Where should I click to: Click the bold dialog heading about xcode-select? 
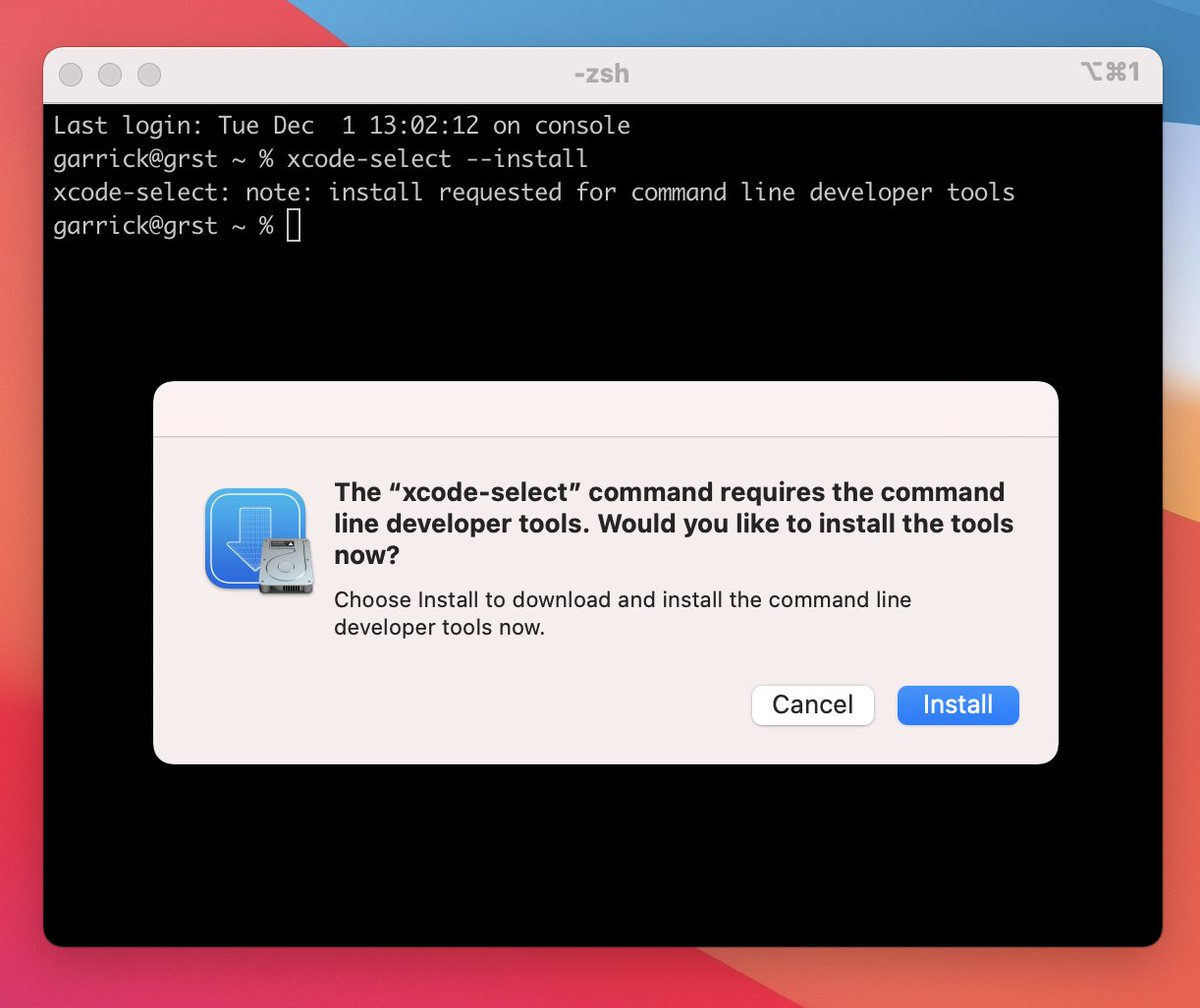[x=673, y=523]
